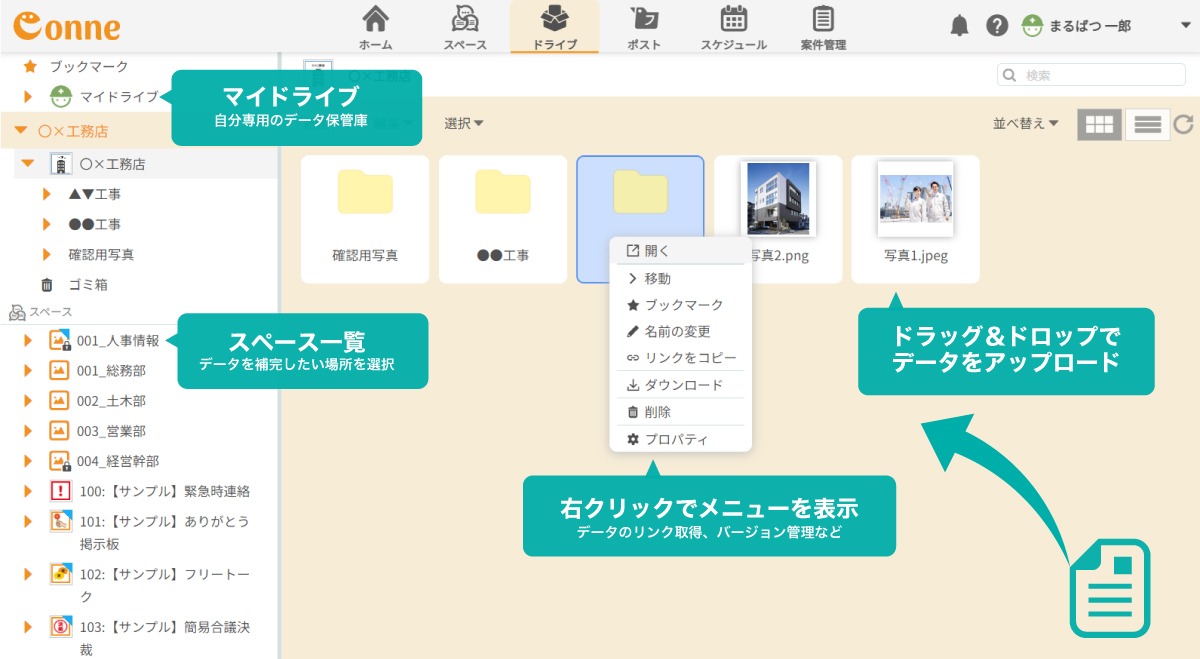
Task: Choose 名前の変更 from context menu
Action: tap(676, 331)
